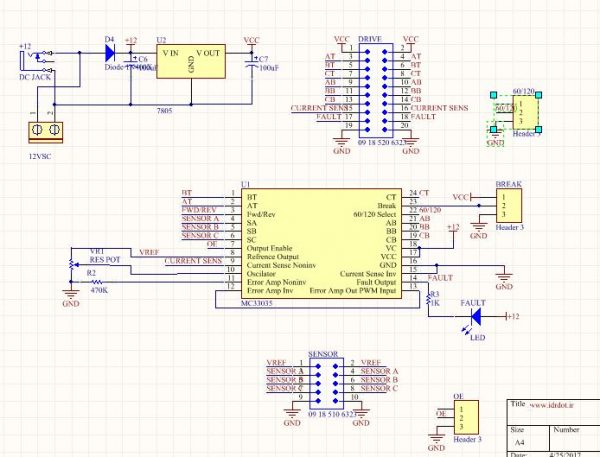The image size is (600, 457).
Task: Select the DRIVE connector body
Action: tap(376, 90)
